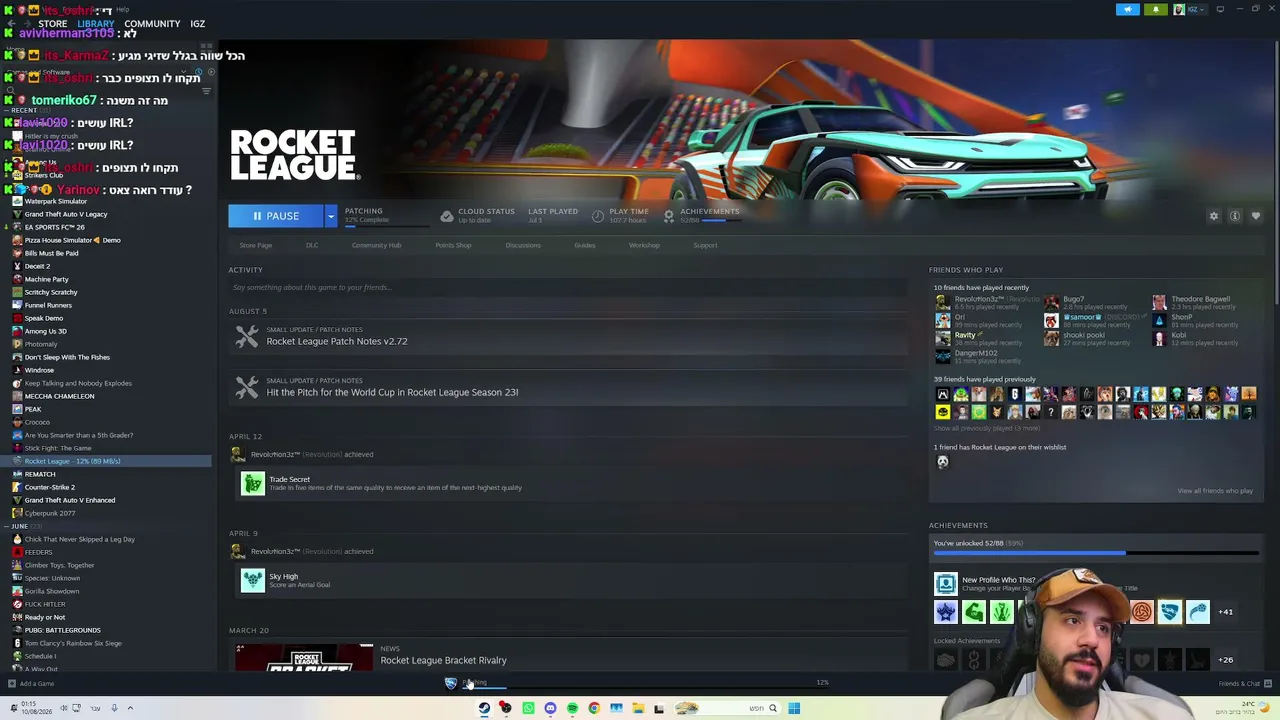Switch to the Store Page tab
The width and height of the screenshot is (1280, 720).
pos(256,245)
